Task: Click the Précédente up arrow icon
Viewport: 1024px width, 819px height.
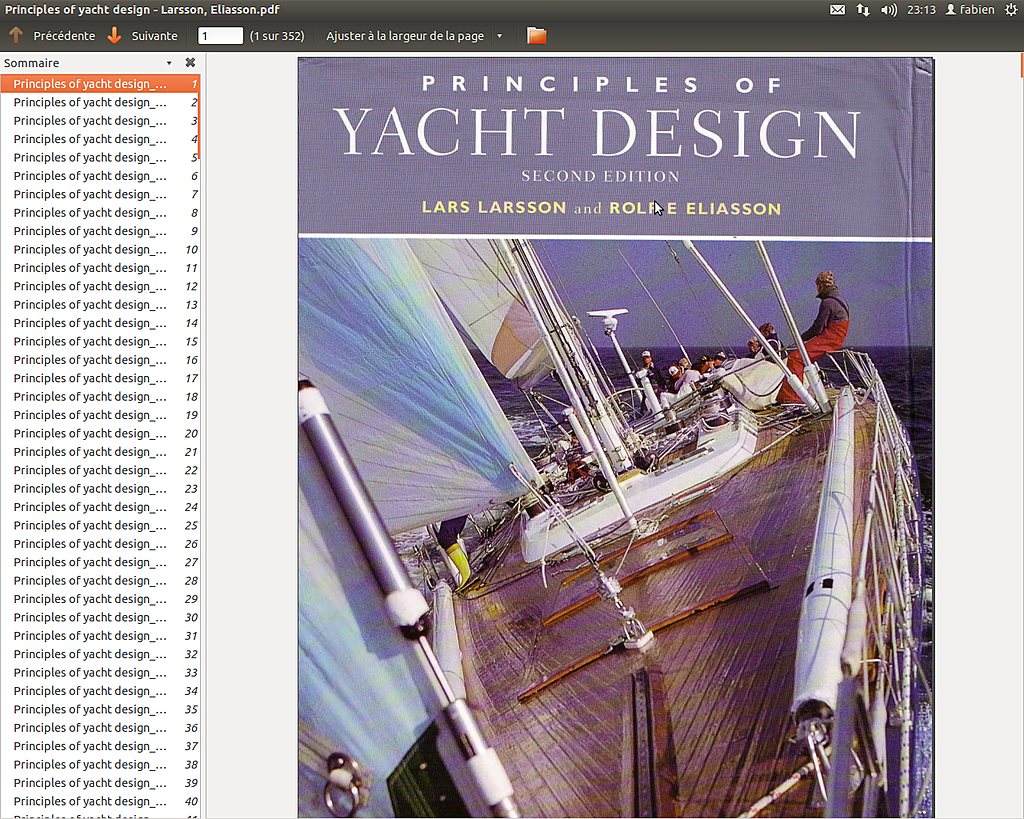Action: (x=16, y=35)
